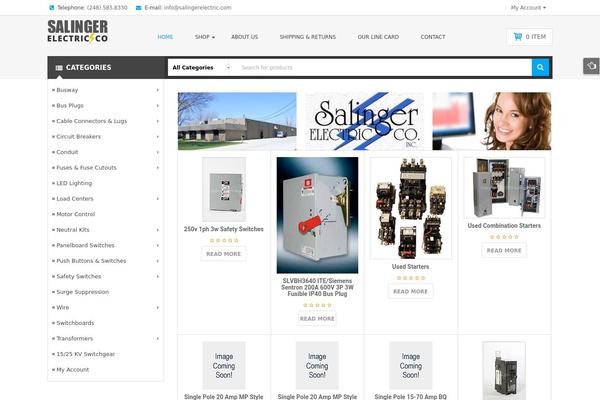This screenshot has width=600, height=400.
Task: Open the Contact page
Action: pyautogui.click(x=433, y=37)
